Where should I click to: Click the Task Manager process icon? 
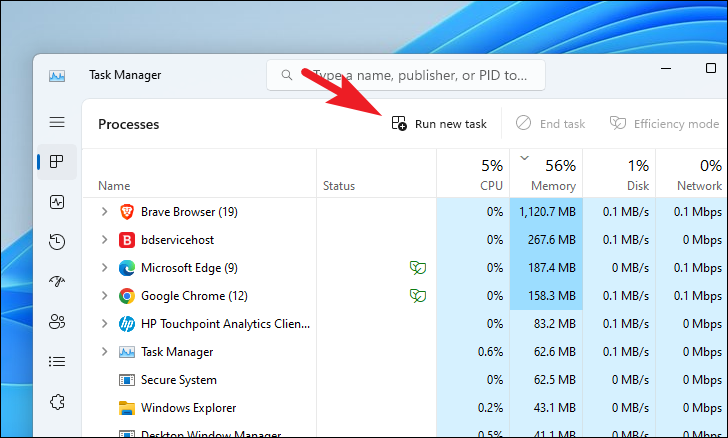[127, 352]
